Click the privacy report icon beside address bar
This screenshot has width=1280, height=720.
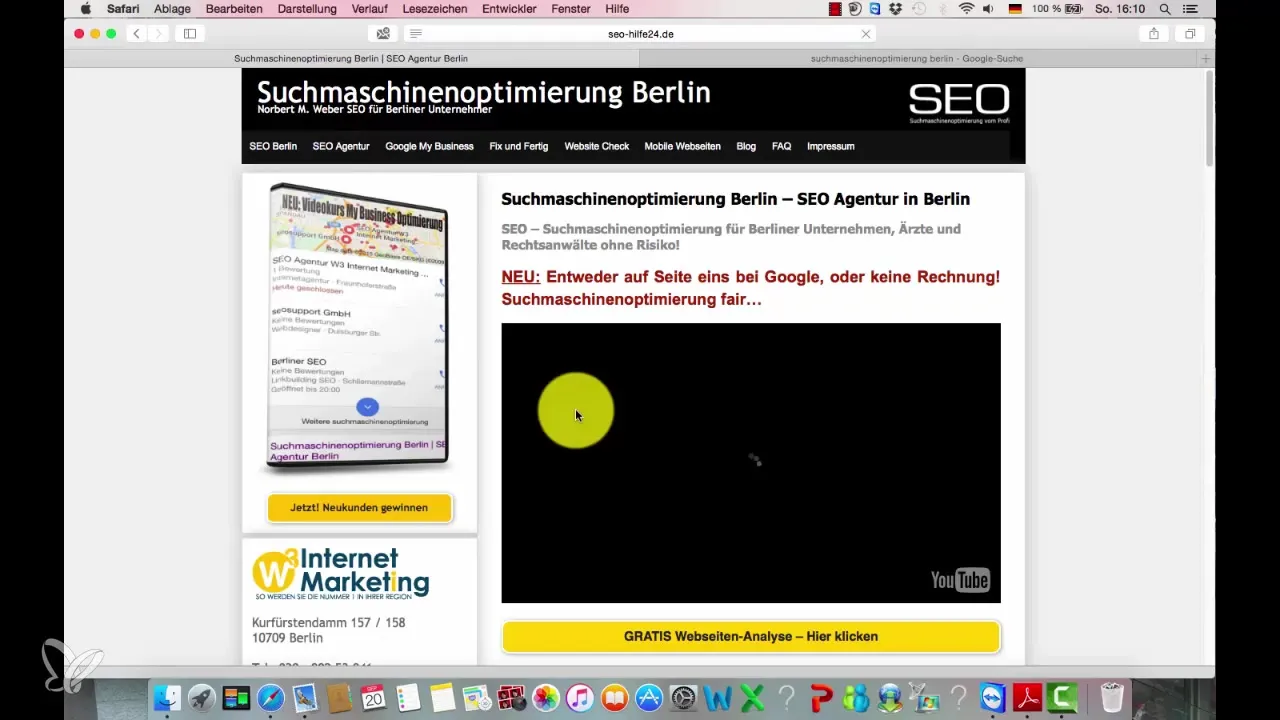382,33
